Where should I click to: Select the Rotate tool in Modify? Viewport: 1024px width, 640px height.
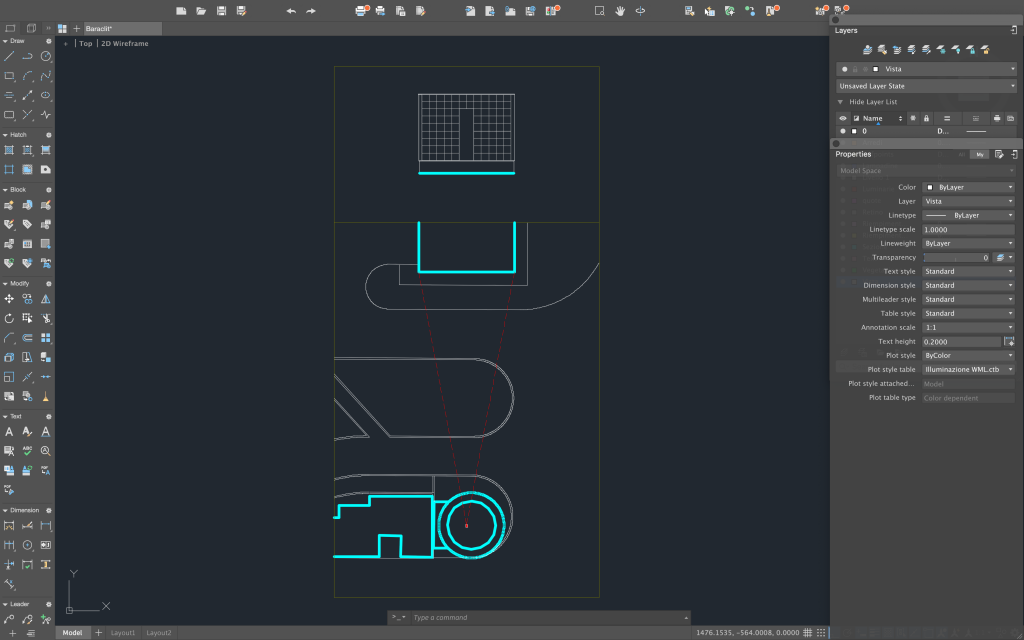9,319
